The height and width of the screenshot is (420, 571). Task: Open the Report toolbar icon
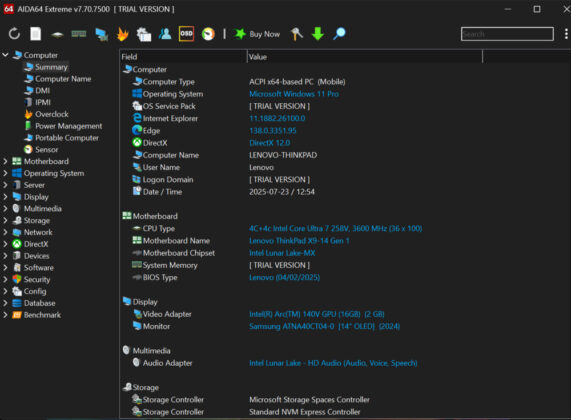click(x=35, y=34)
